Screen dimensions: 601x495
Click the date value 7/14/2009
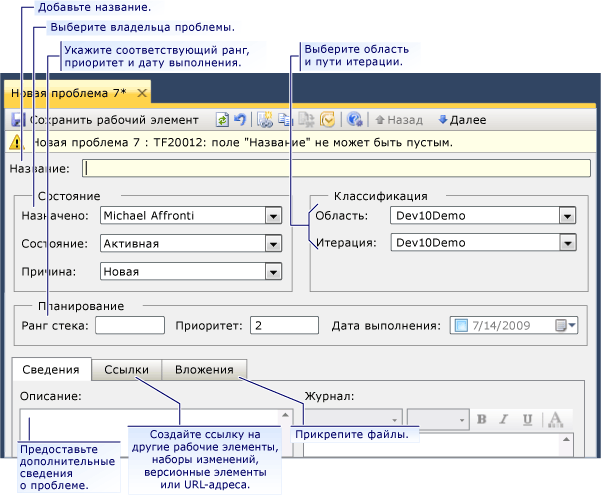tap(501, 326)
